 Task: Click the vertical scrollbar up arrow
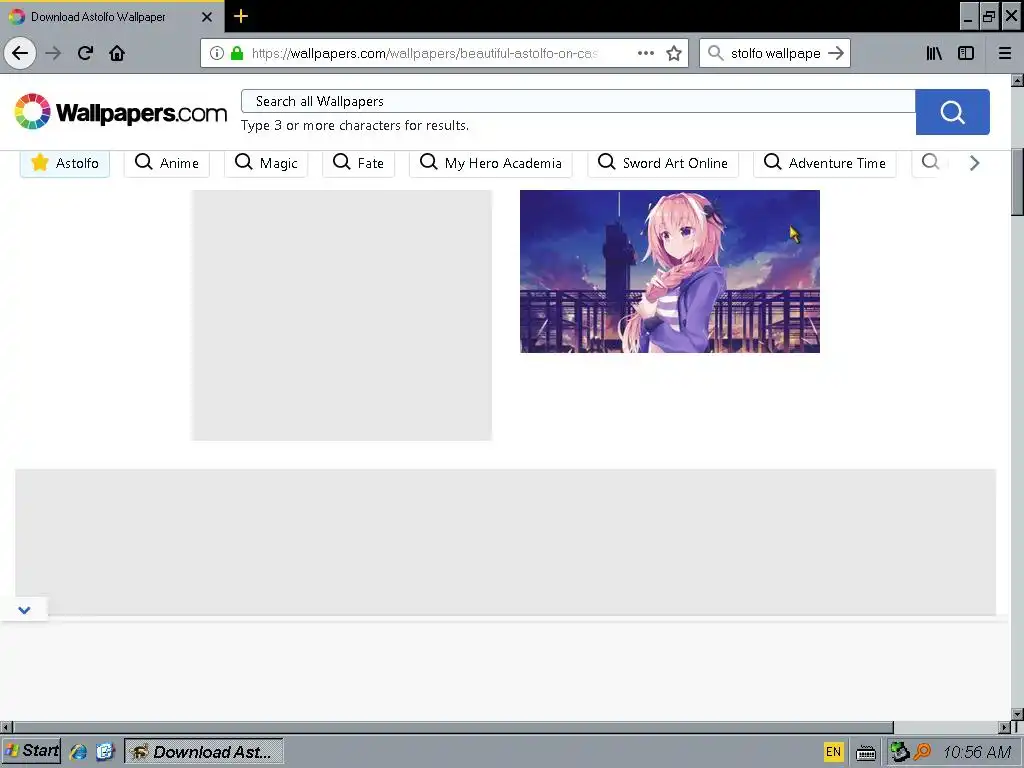coord(1017,80)
